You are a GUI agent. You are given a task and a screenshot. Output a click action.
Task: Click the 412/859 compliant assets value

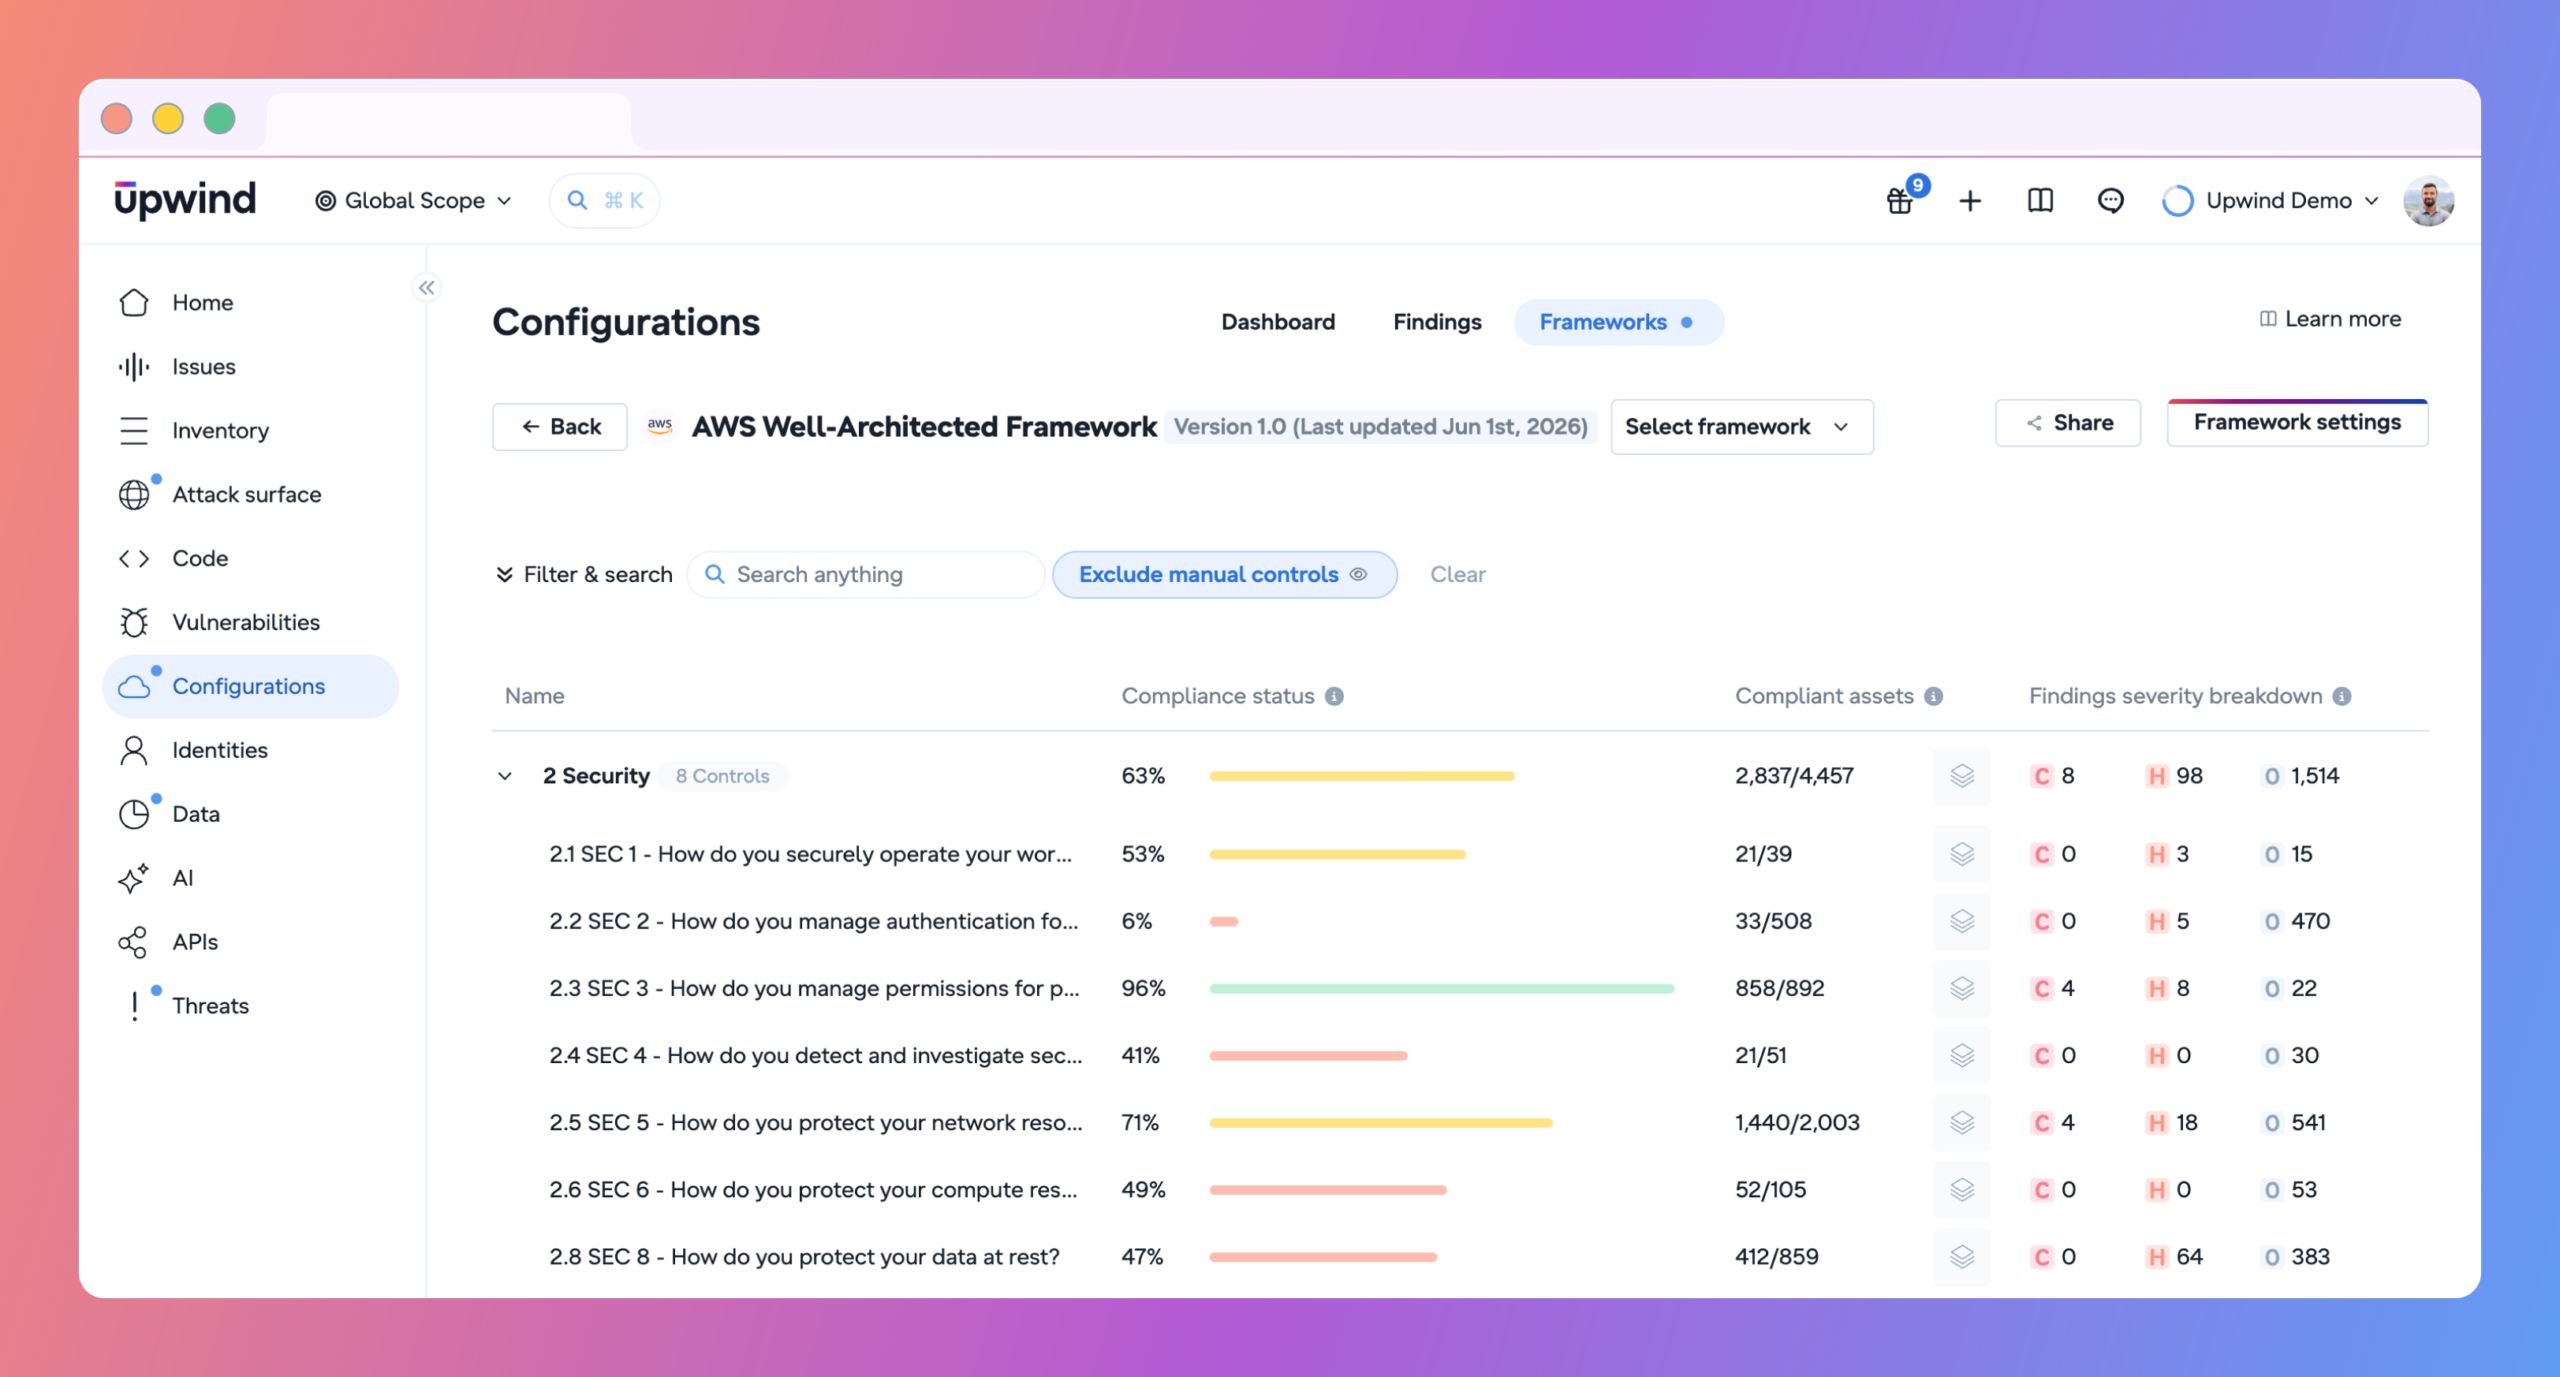[1776, 1256]
